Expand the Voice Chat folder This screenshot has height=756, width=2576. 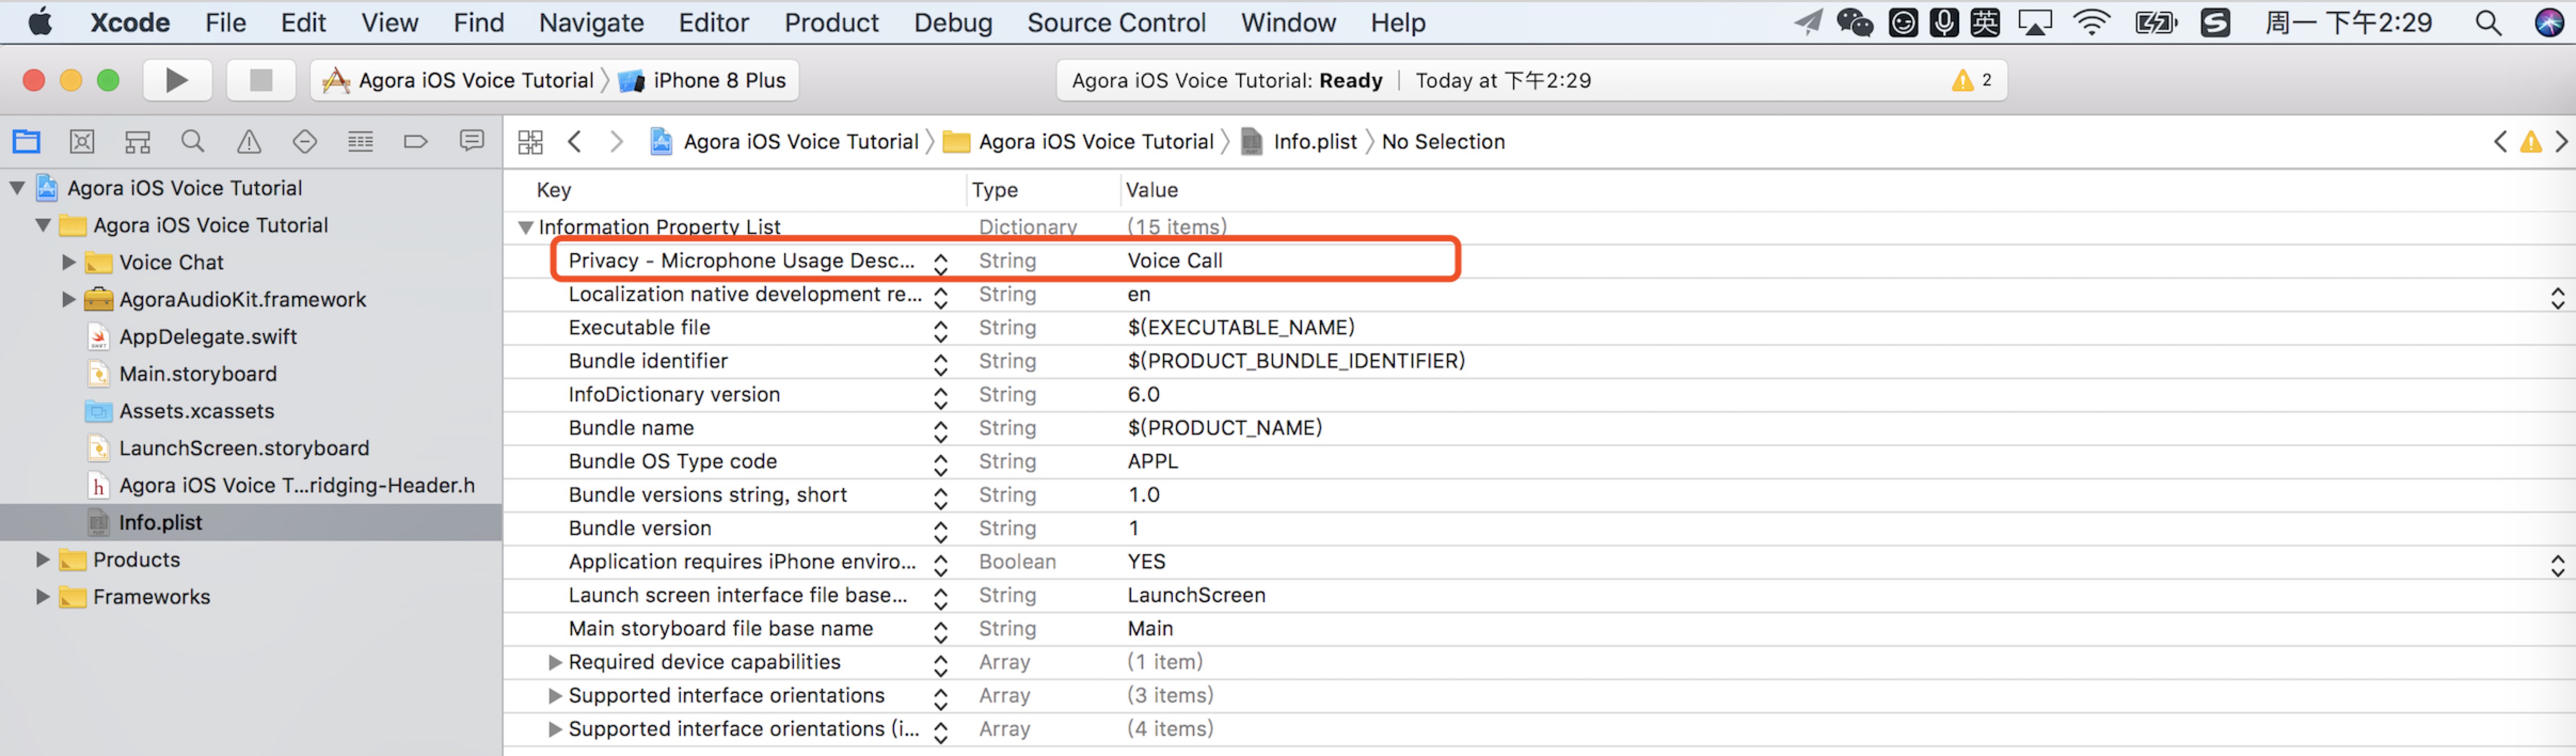tap(68, 262)
